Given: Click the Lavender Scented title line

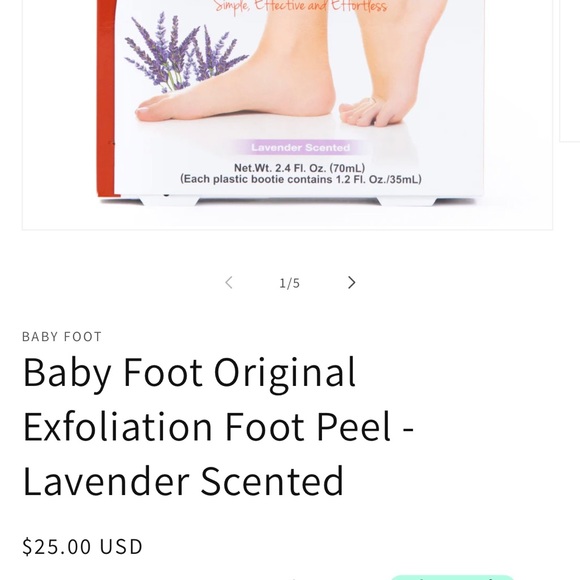Looking at the screenshot, I should 183,481.
